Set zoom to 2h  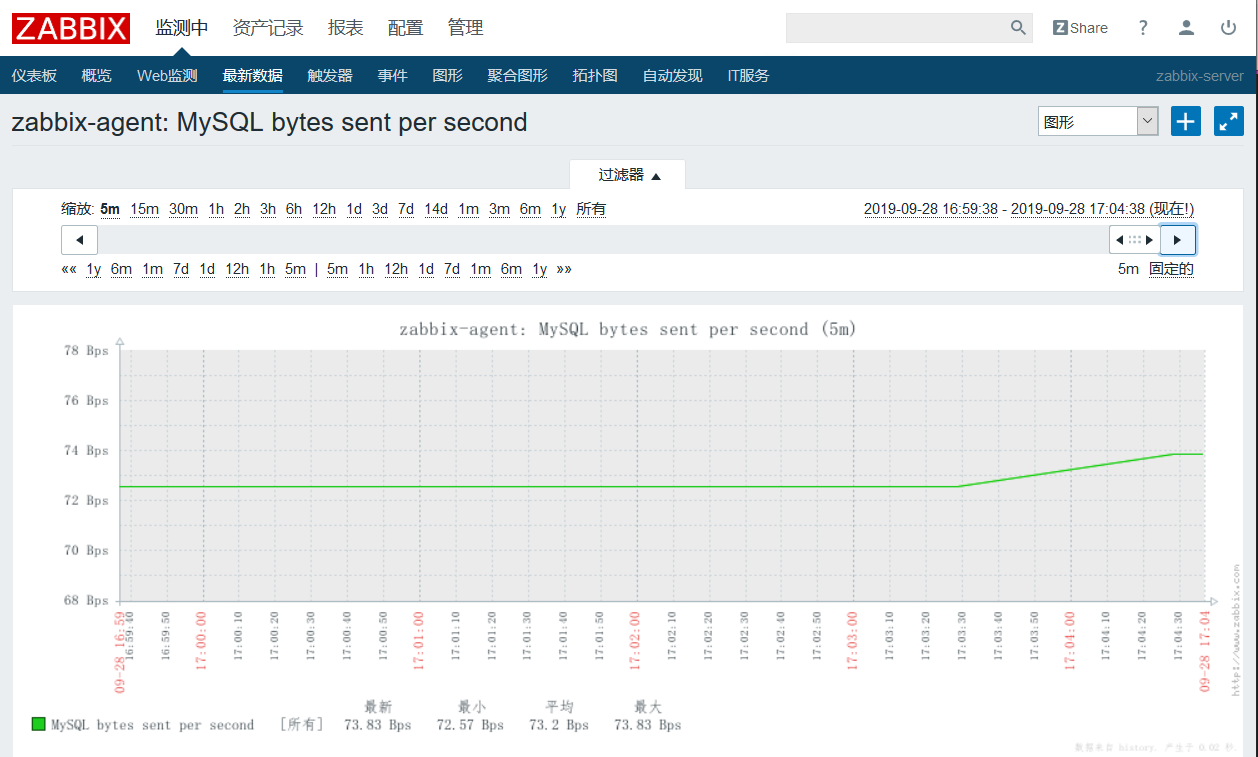pyautogui.click(x=242, y=209)
